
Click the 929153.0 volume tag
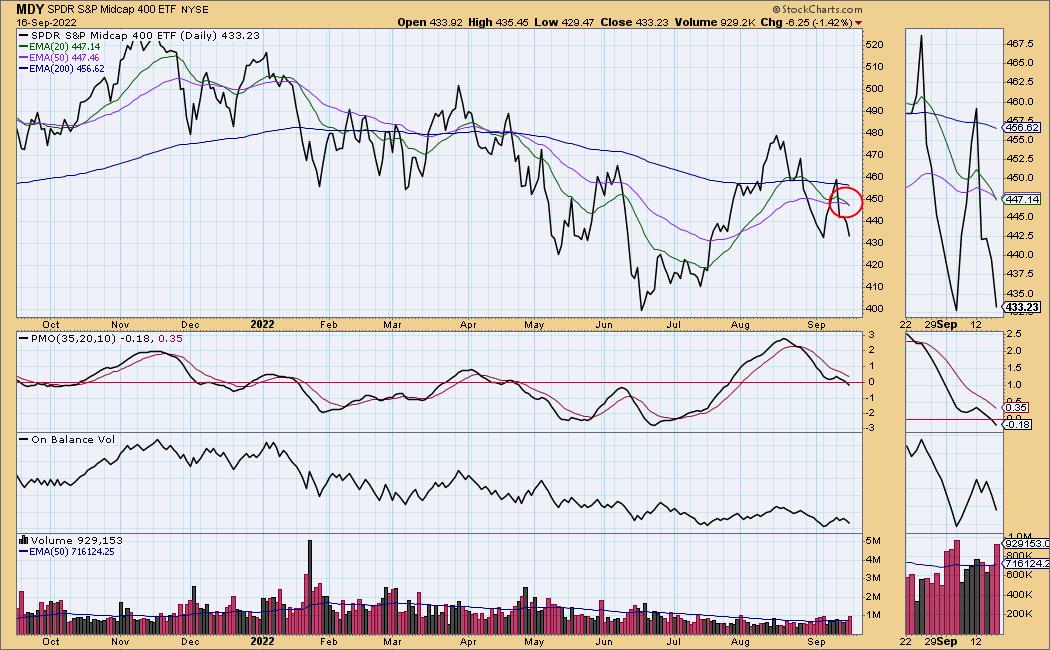[1025, 544]
